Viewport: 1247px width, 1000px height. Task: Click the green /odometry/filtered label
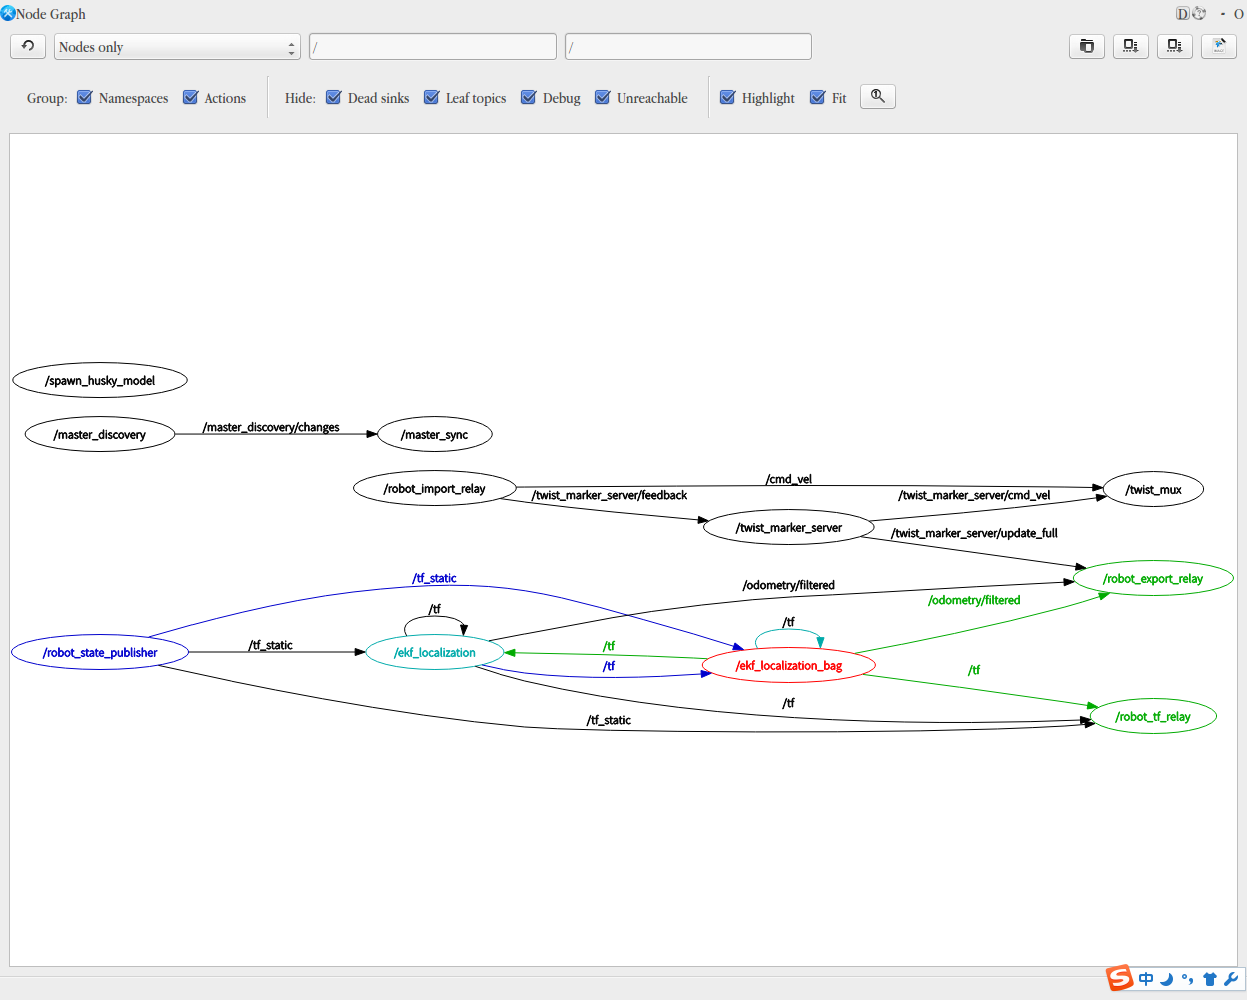pos(974,600)
